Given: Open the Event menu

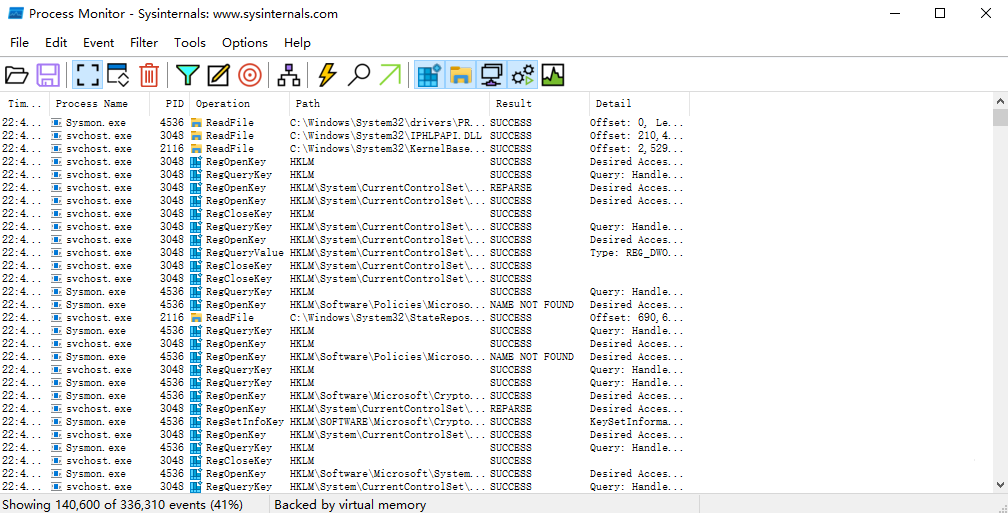Looking at the screenshot, I should click(98, 43).
